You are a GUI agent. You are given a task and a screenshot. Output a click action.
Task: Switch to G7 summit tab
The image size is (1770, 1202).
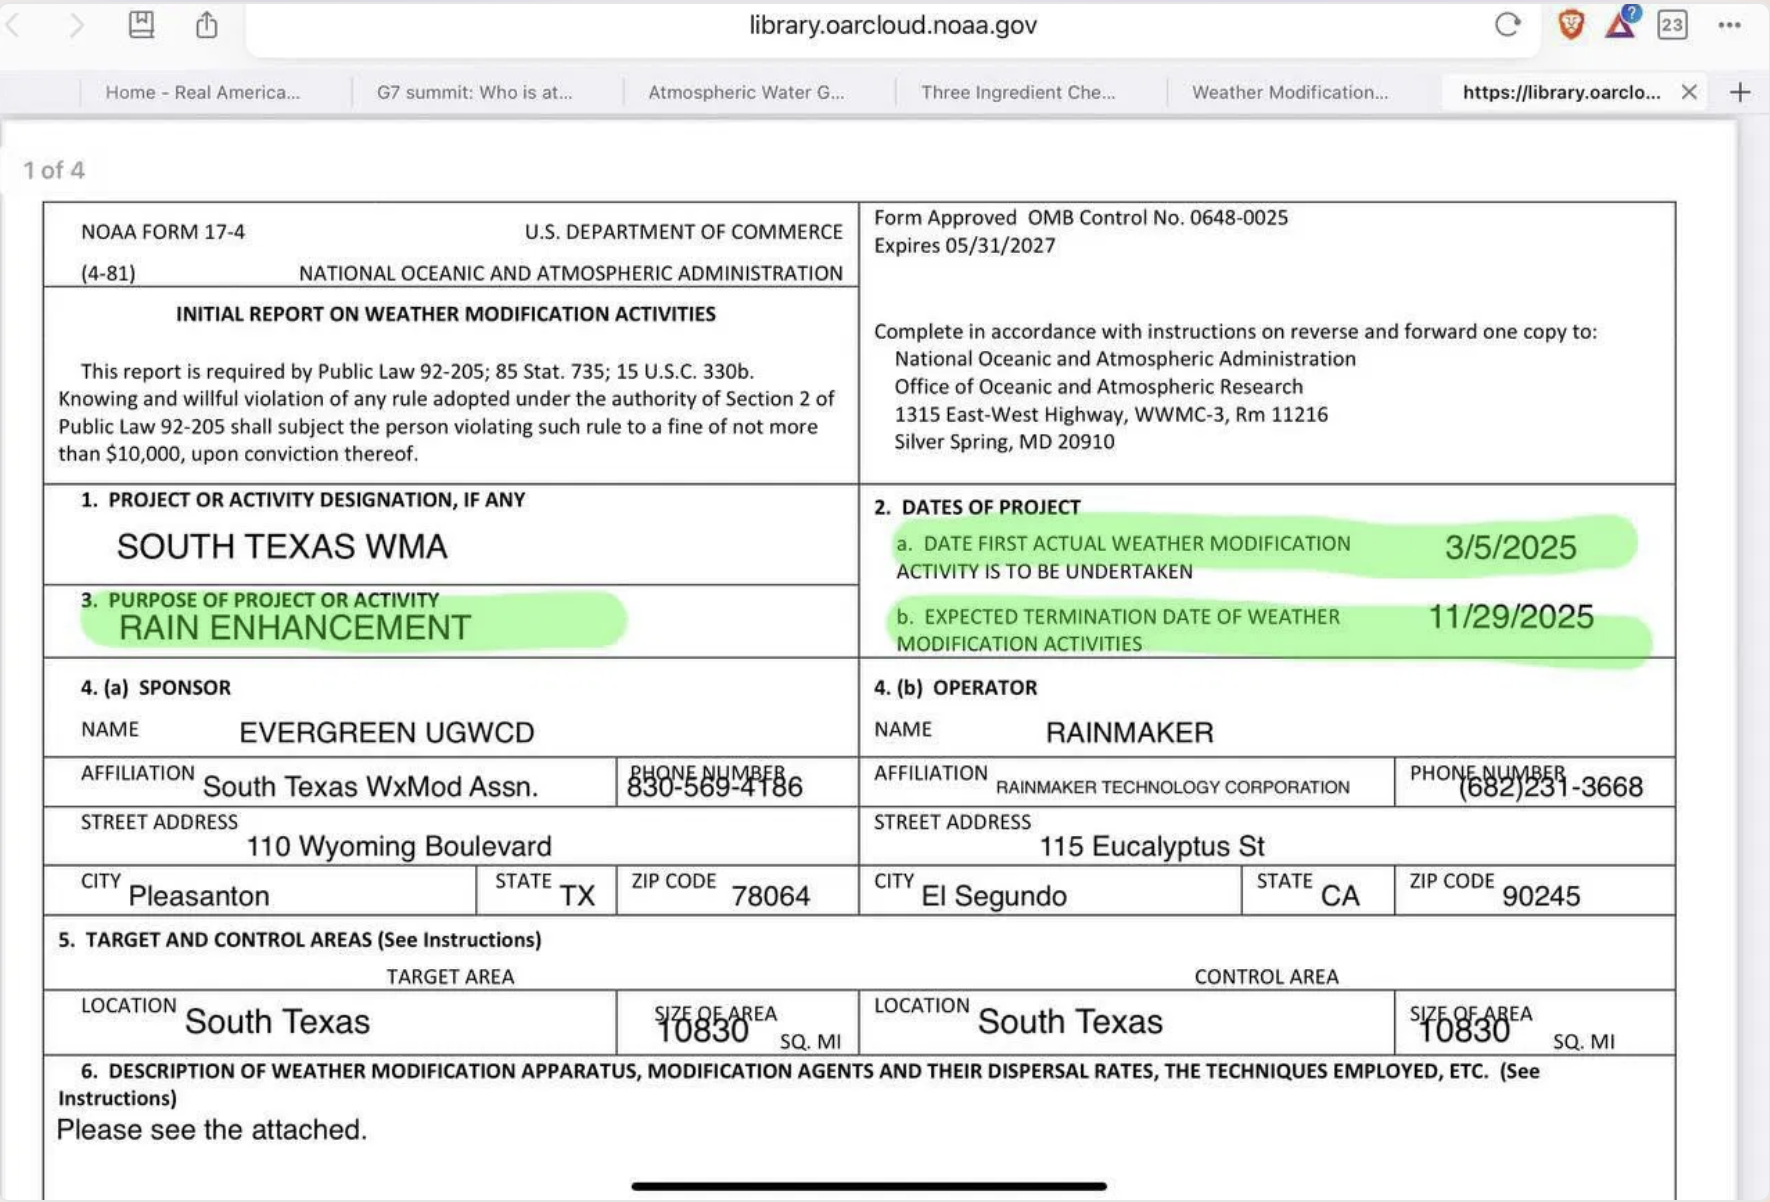click(x=474, y=92)
